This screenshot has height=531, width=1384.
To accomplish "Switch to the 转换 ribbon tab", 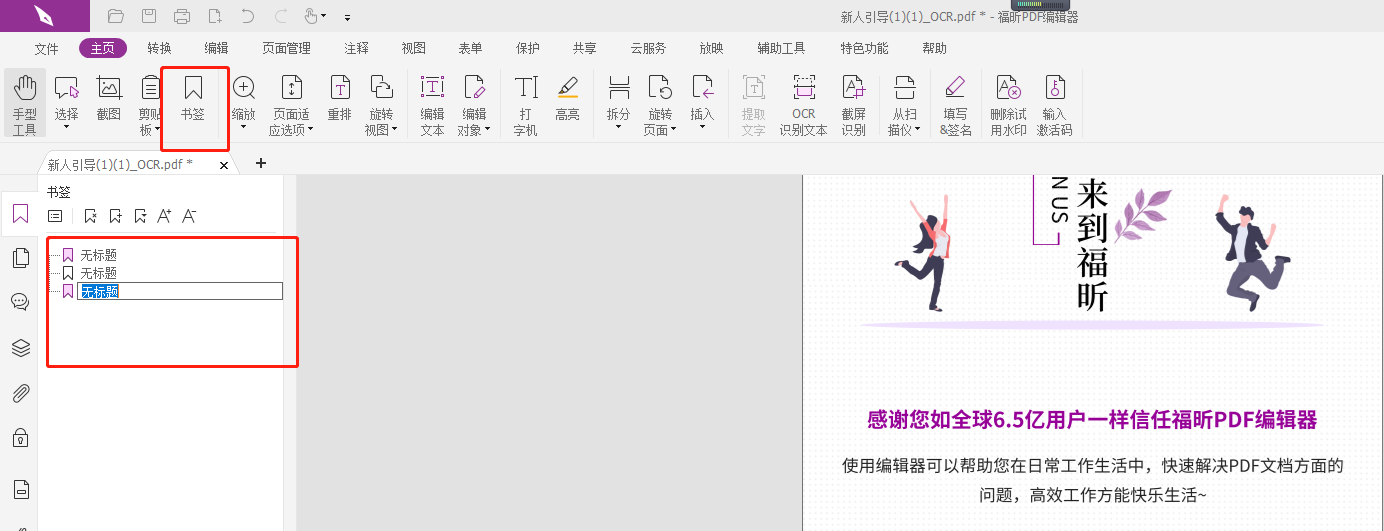I will [159, 48].
